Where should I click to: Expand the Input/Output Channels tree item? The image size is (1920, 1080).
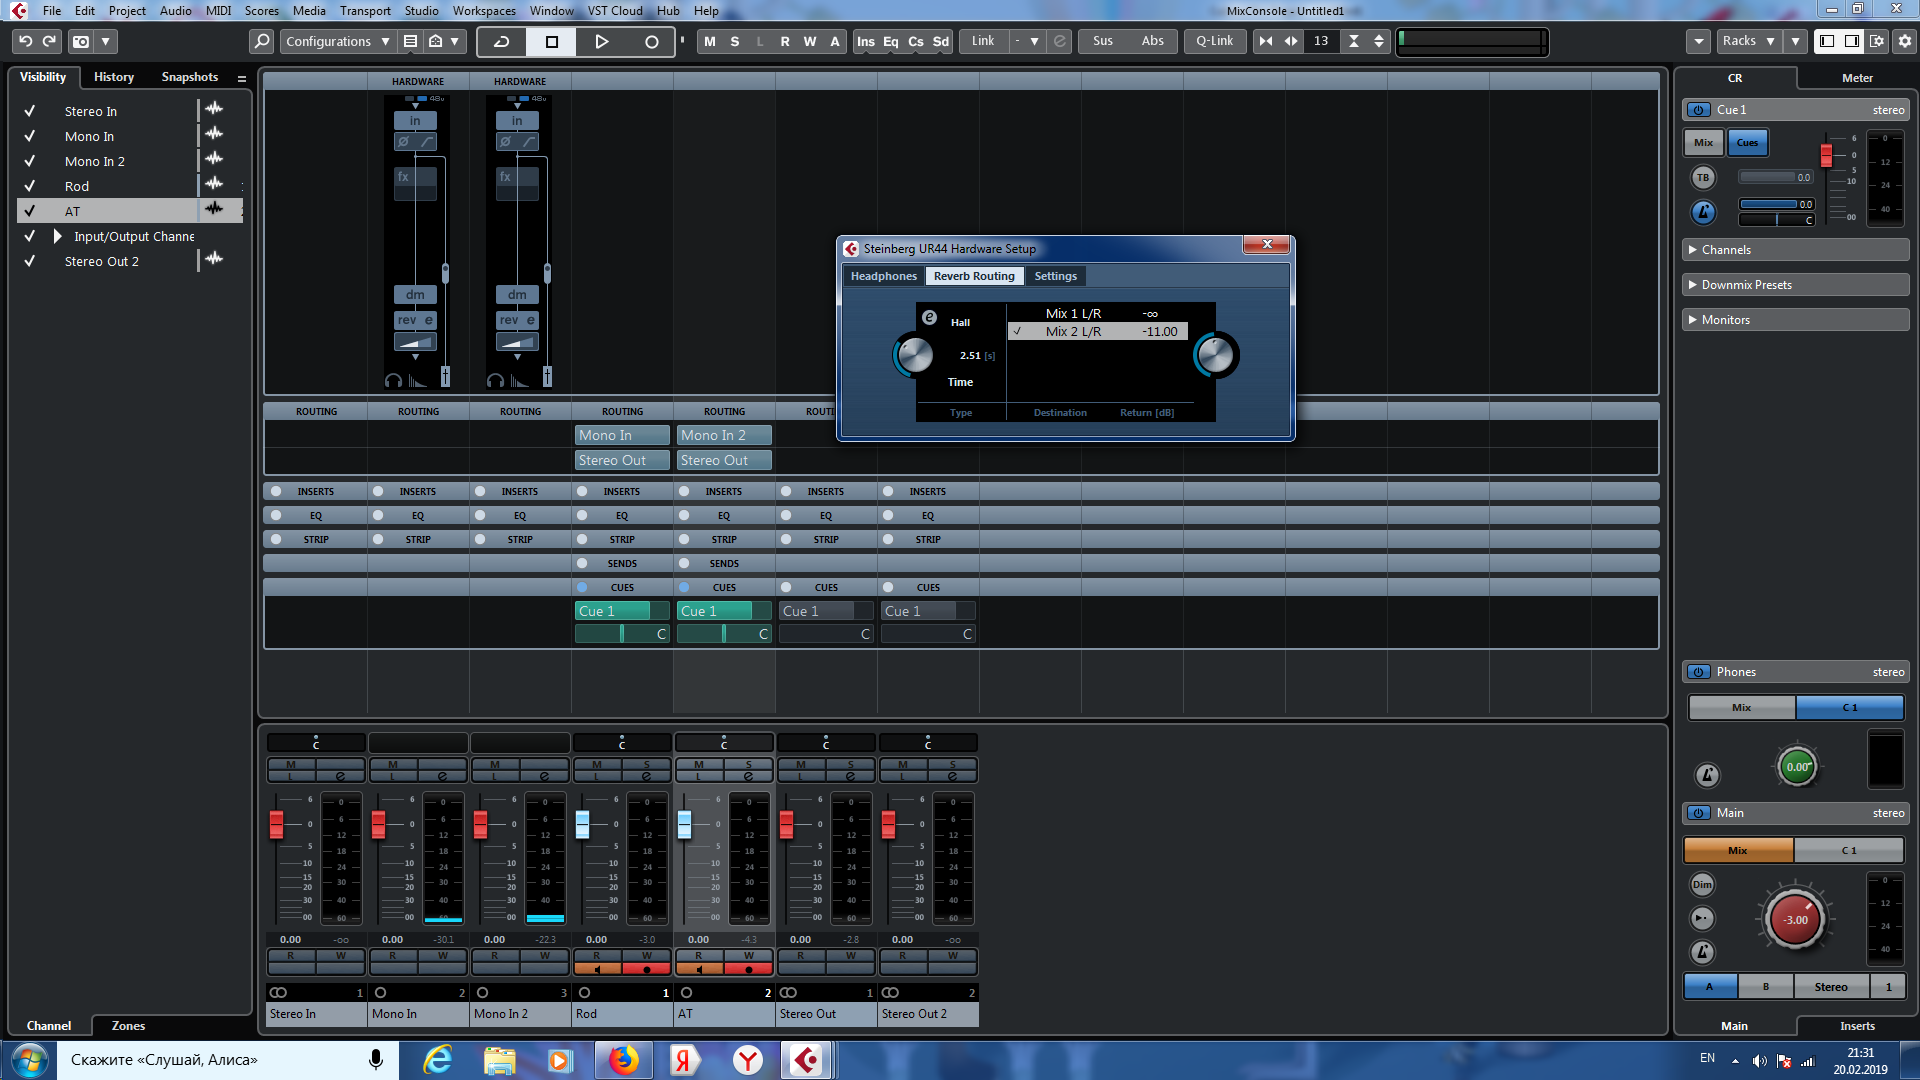(x=58, y=236)
